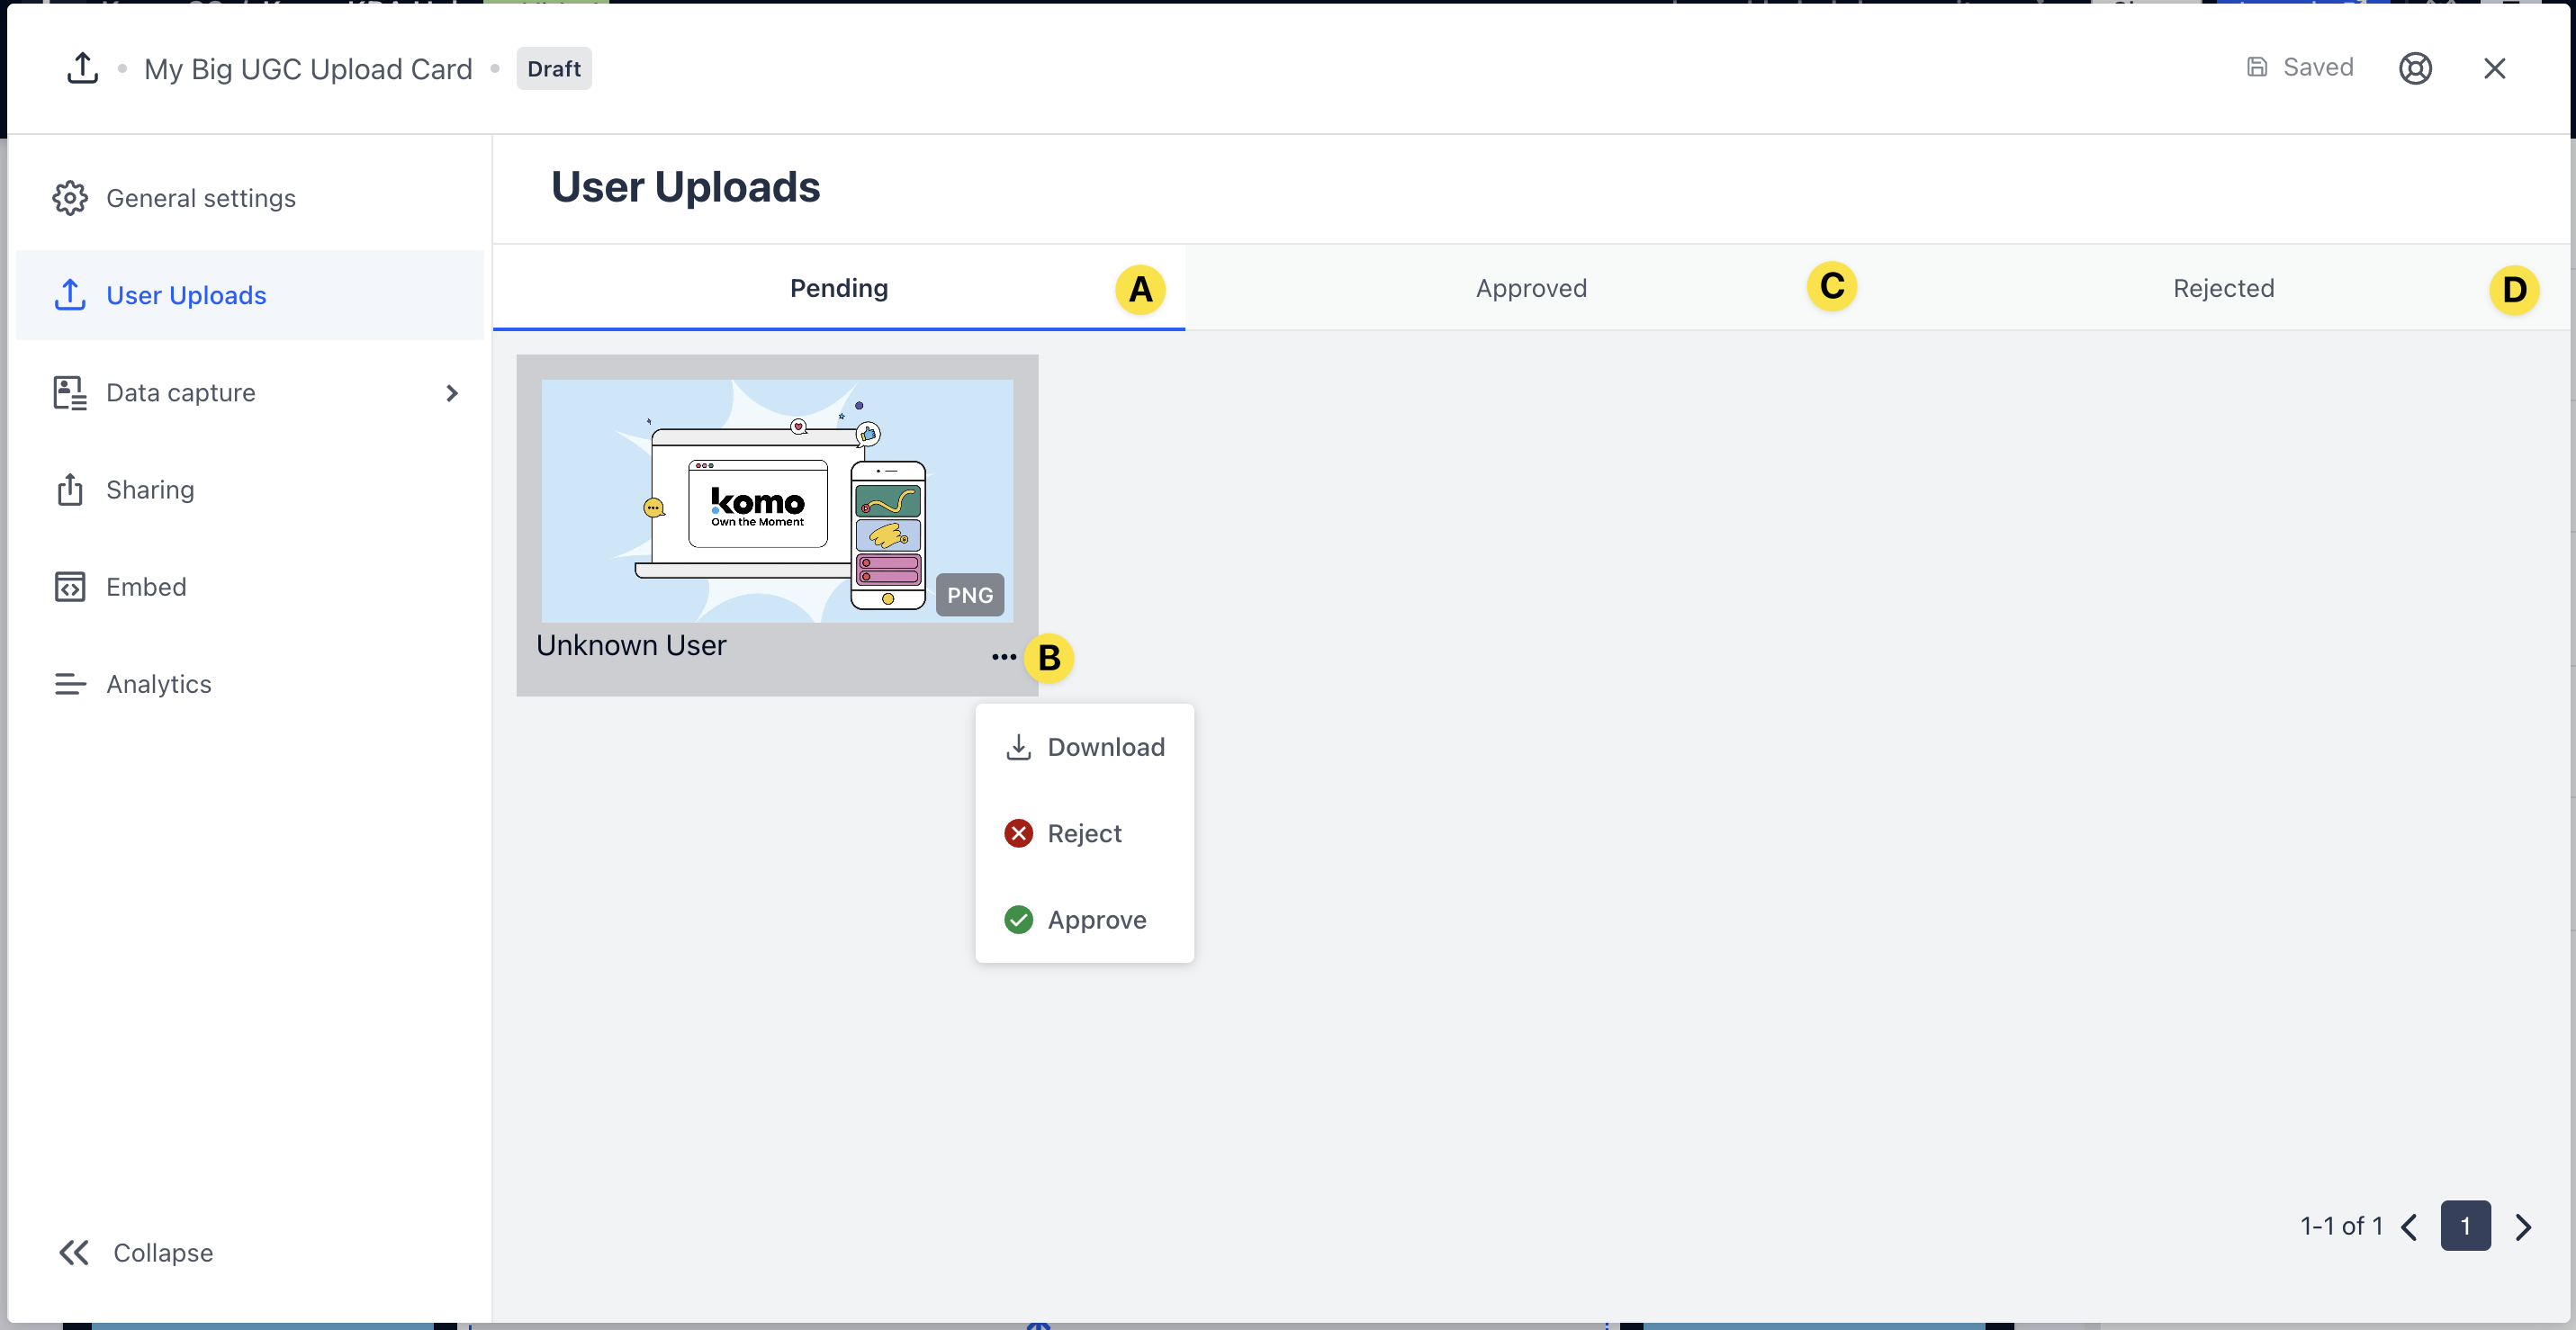Click the page 1 pagination button
This screenshot has height=1330, width=2576.
point(2465,1226)
